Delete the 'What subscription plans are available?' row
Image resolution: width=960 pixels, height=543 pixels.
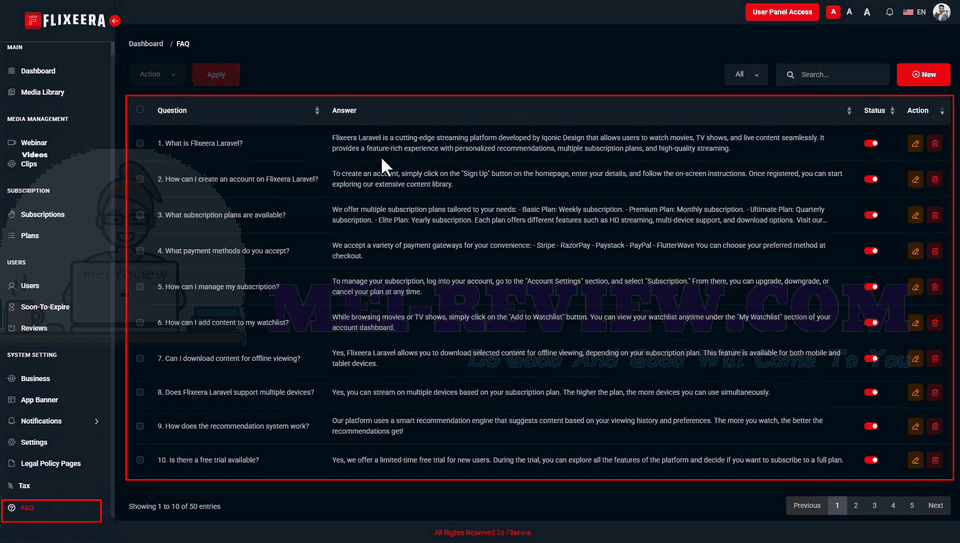(935, 215)
